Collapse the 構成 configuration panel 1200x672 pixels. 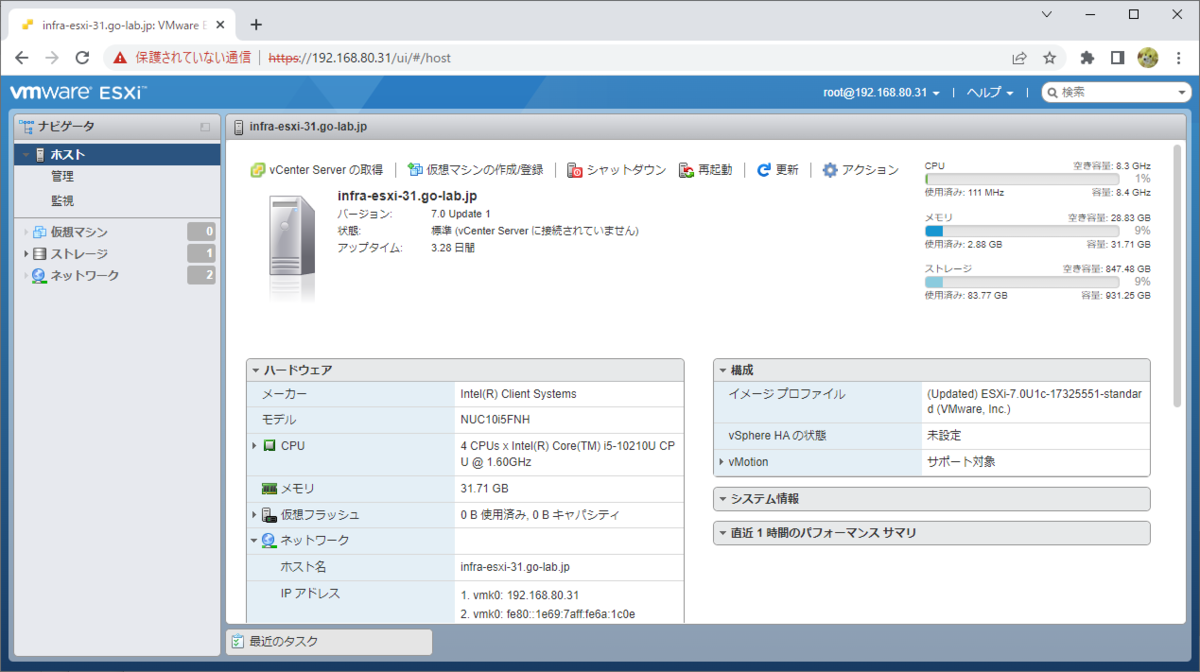click(723, 370)
